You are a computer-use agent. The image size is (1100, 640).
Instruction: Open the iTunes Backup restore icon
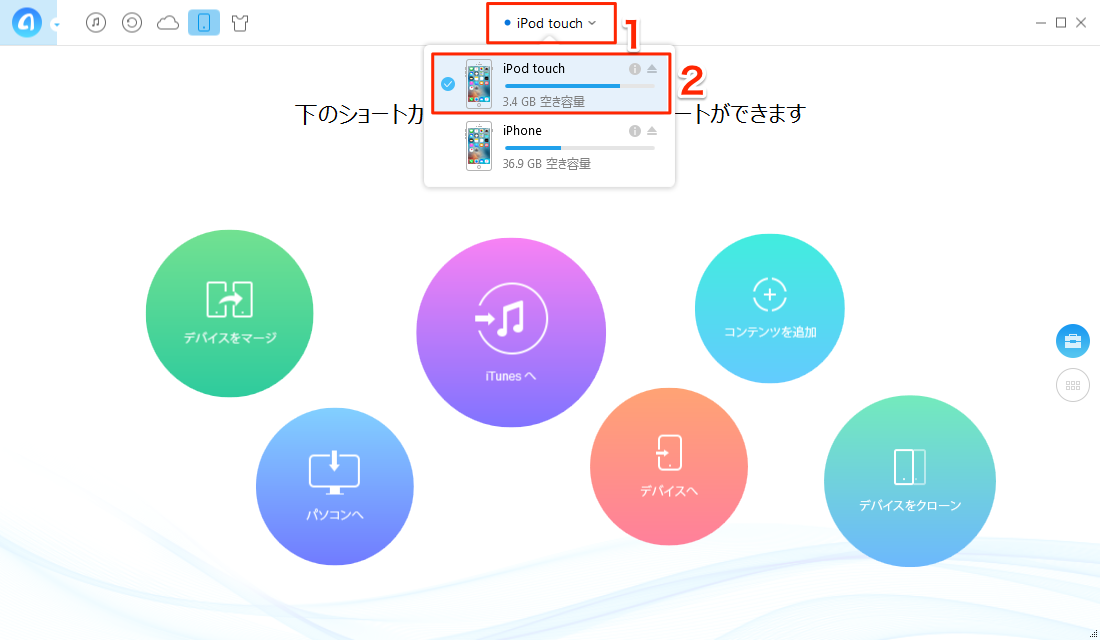click(132, 23)
